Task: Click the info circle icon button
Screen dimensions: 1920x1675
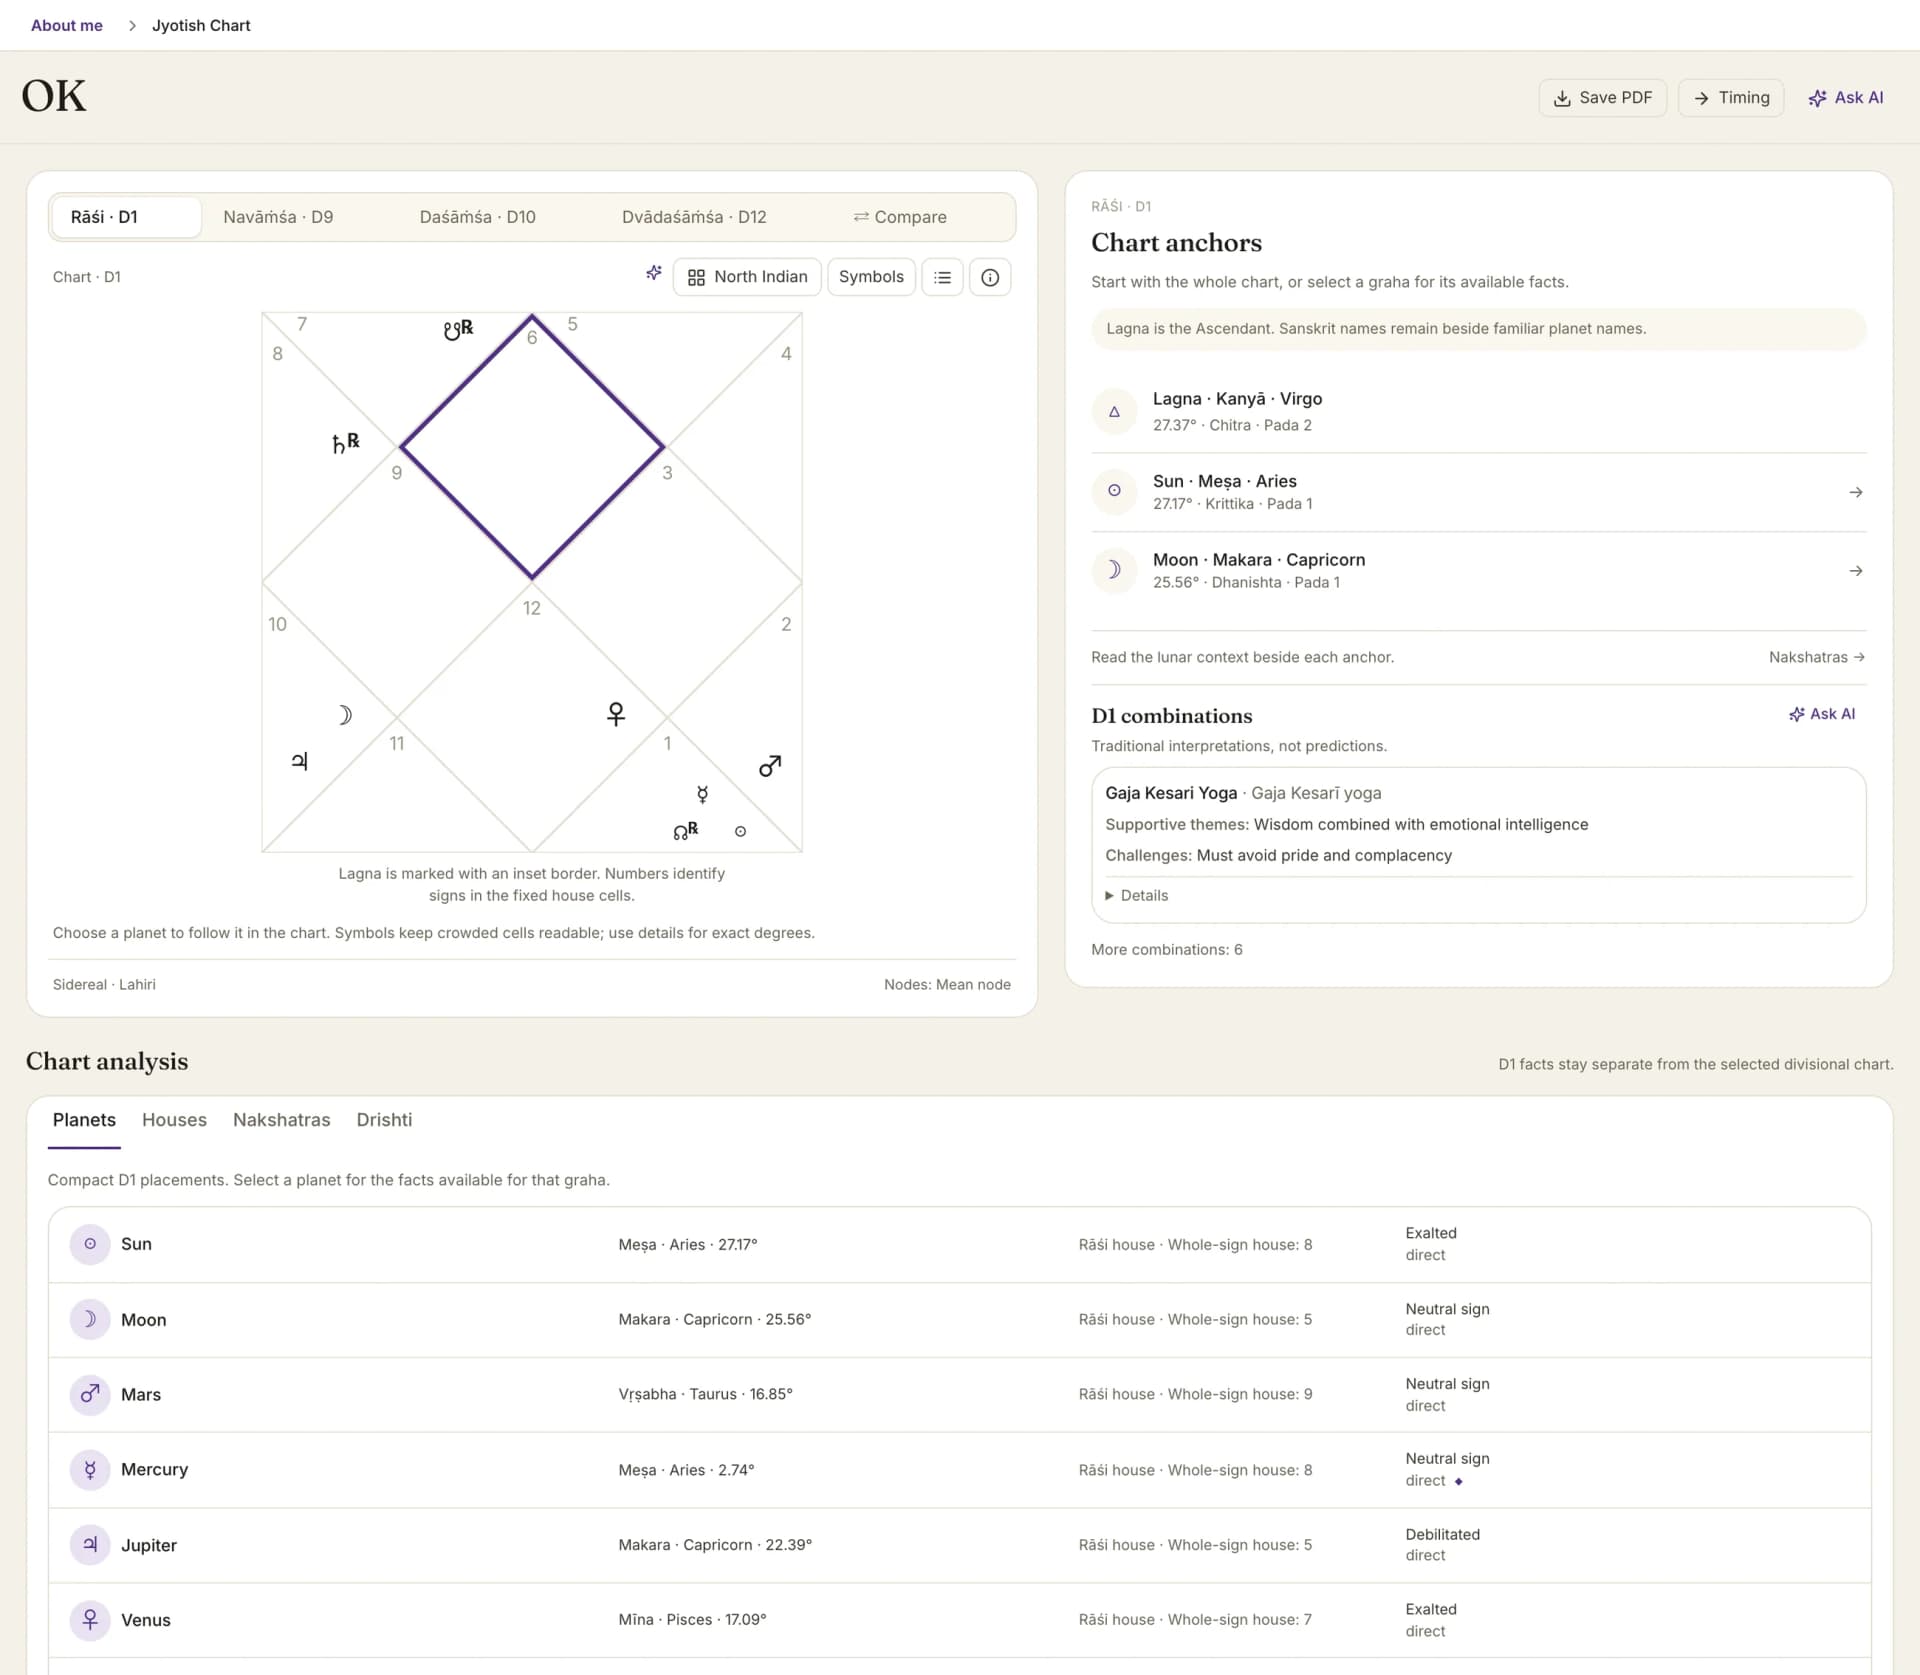Action: point(990,277)
